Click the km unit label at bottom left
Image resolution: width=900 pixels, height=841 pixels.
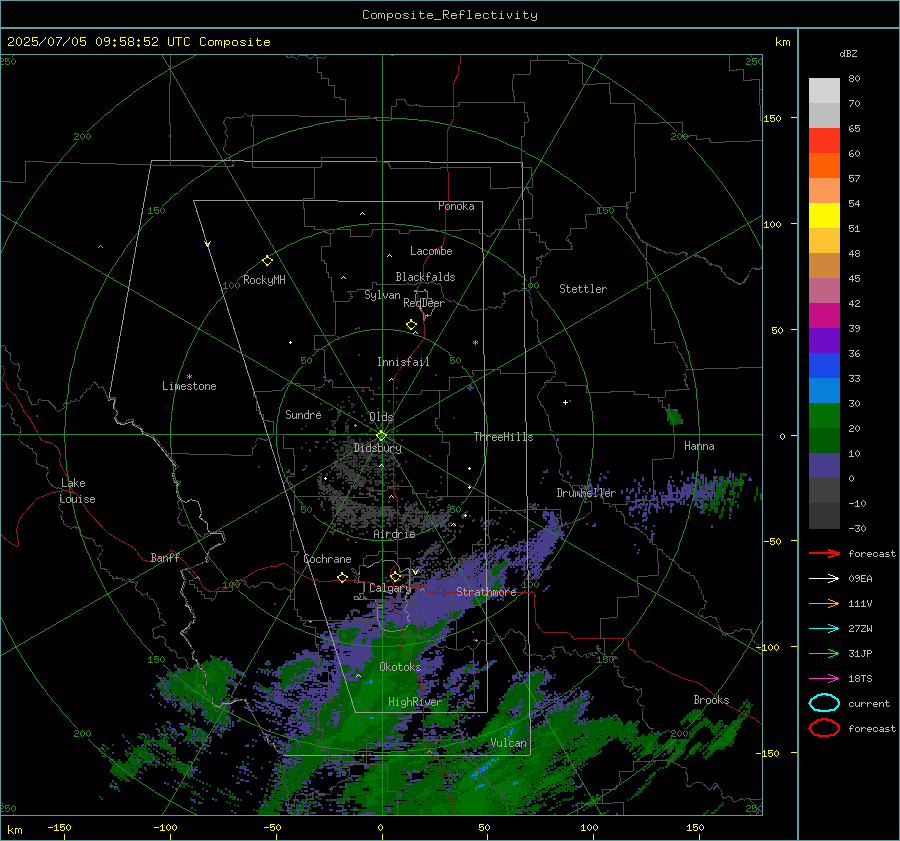point(14,830)
